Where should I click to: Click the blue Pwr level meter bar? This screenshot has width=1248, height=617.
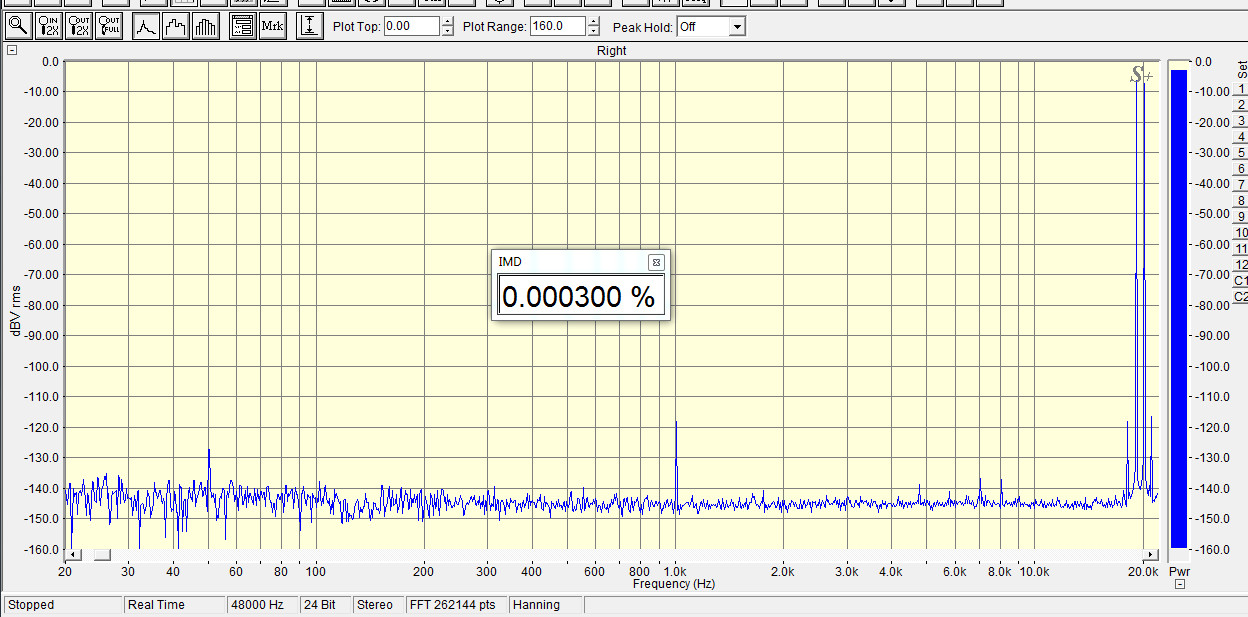[x=1179, y=308]
